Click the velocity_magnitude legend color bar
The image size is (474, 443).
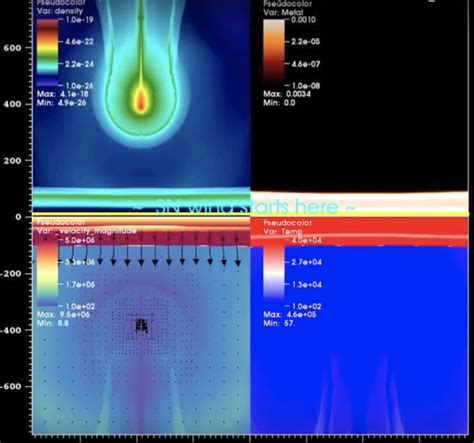[47, 273]
